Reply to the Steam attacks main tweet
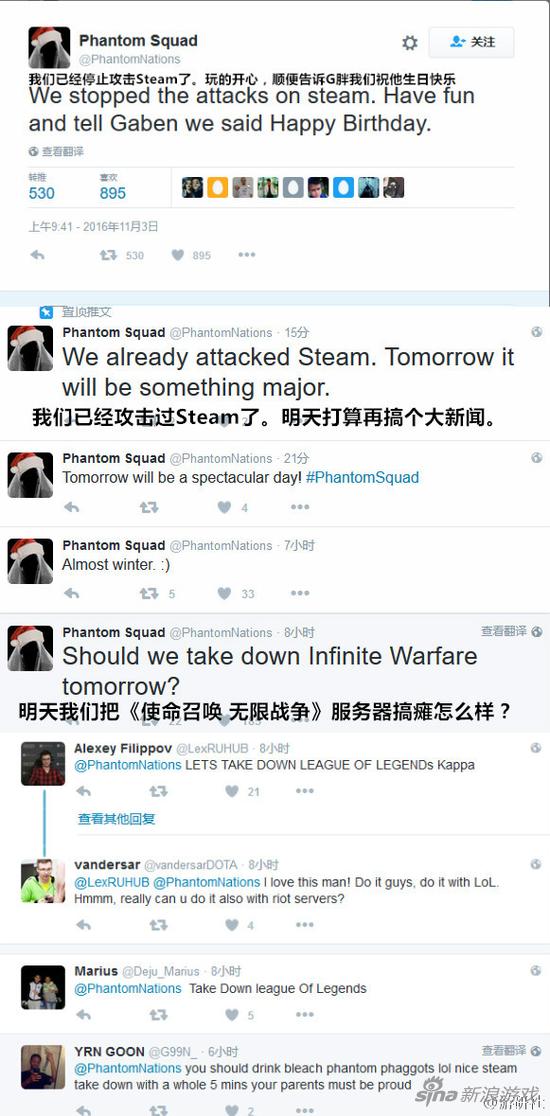The height and width of the screenshot is (1116, 550). 38,255
